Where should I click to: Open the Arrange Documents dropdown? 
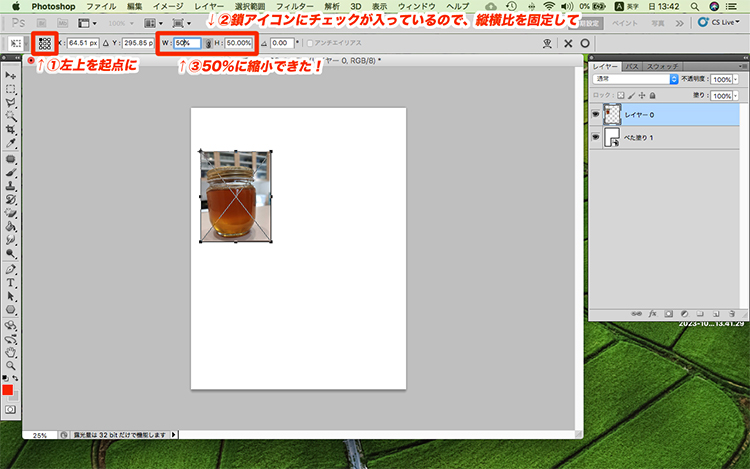(x=154, y=23)
